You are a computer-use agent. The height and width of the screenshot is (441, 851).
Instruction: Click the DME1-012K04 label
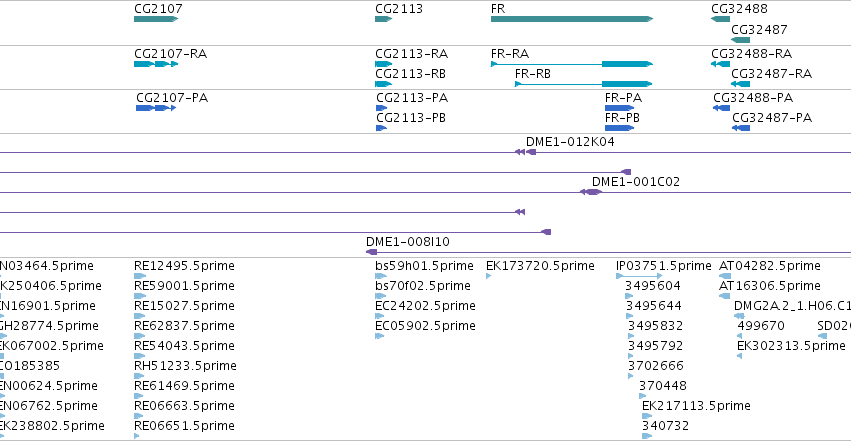[570, 142]
